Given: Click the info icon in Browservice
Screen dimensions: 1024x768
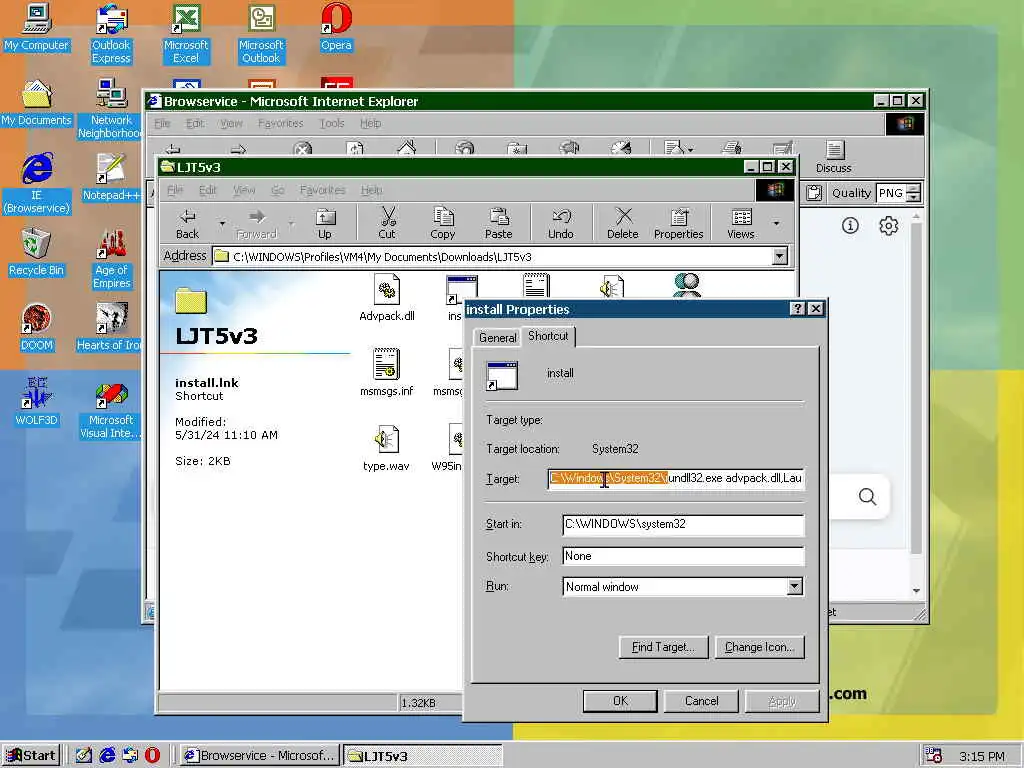Looking at the screenshot, I should 850,225.
